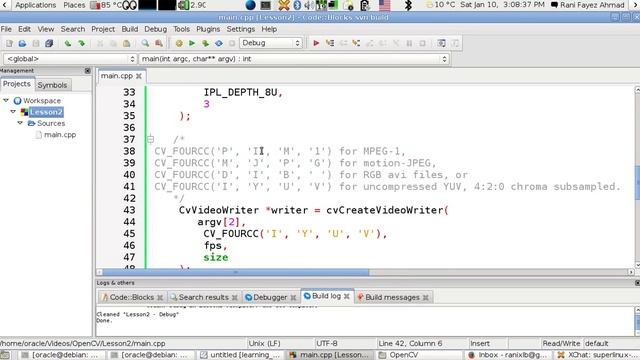This screenshot has height=360, width=640.
Task: Close the Search results tab
Action: (235, 298)
